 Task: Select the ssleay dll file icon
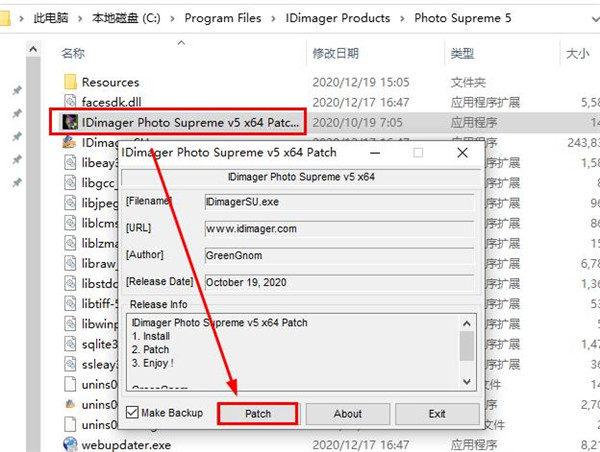pyautogui.click(x=70, y=364)
